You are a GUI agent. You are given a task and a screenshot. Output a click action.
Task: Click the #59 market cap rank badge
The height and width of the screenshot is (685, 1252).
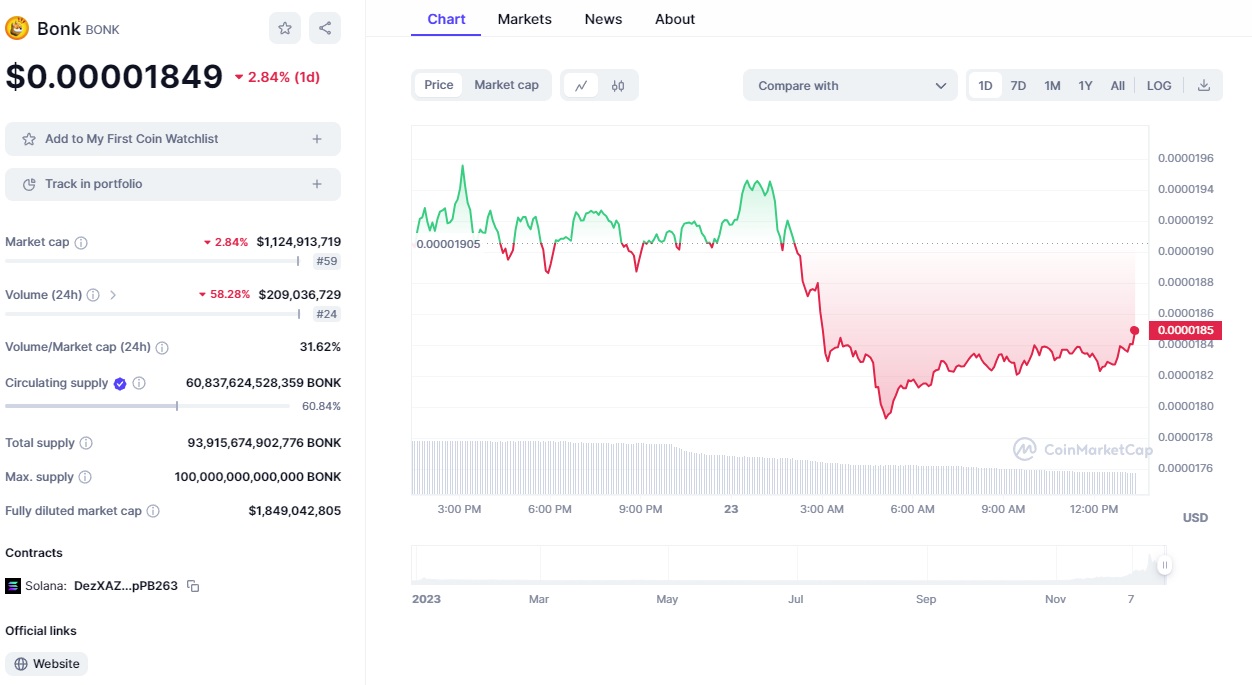[327, 261]
